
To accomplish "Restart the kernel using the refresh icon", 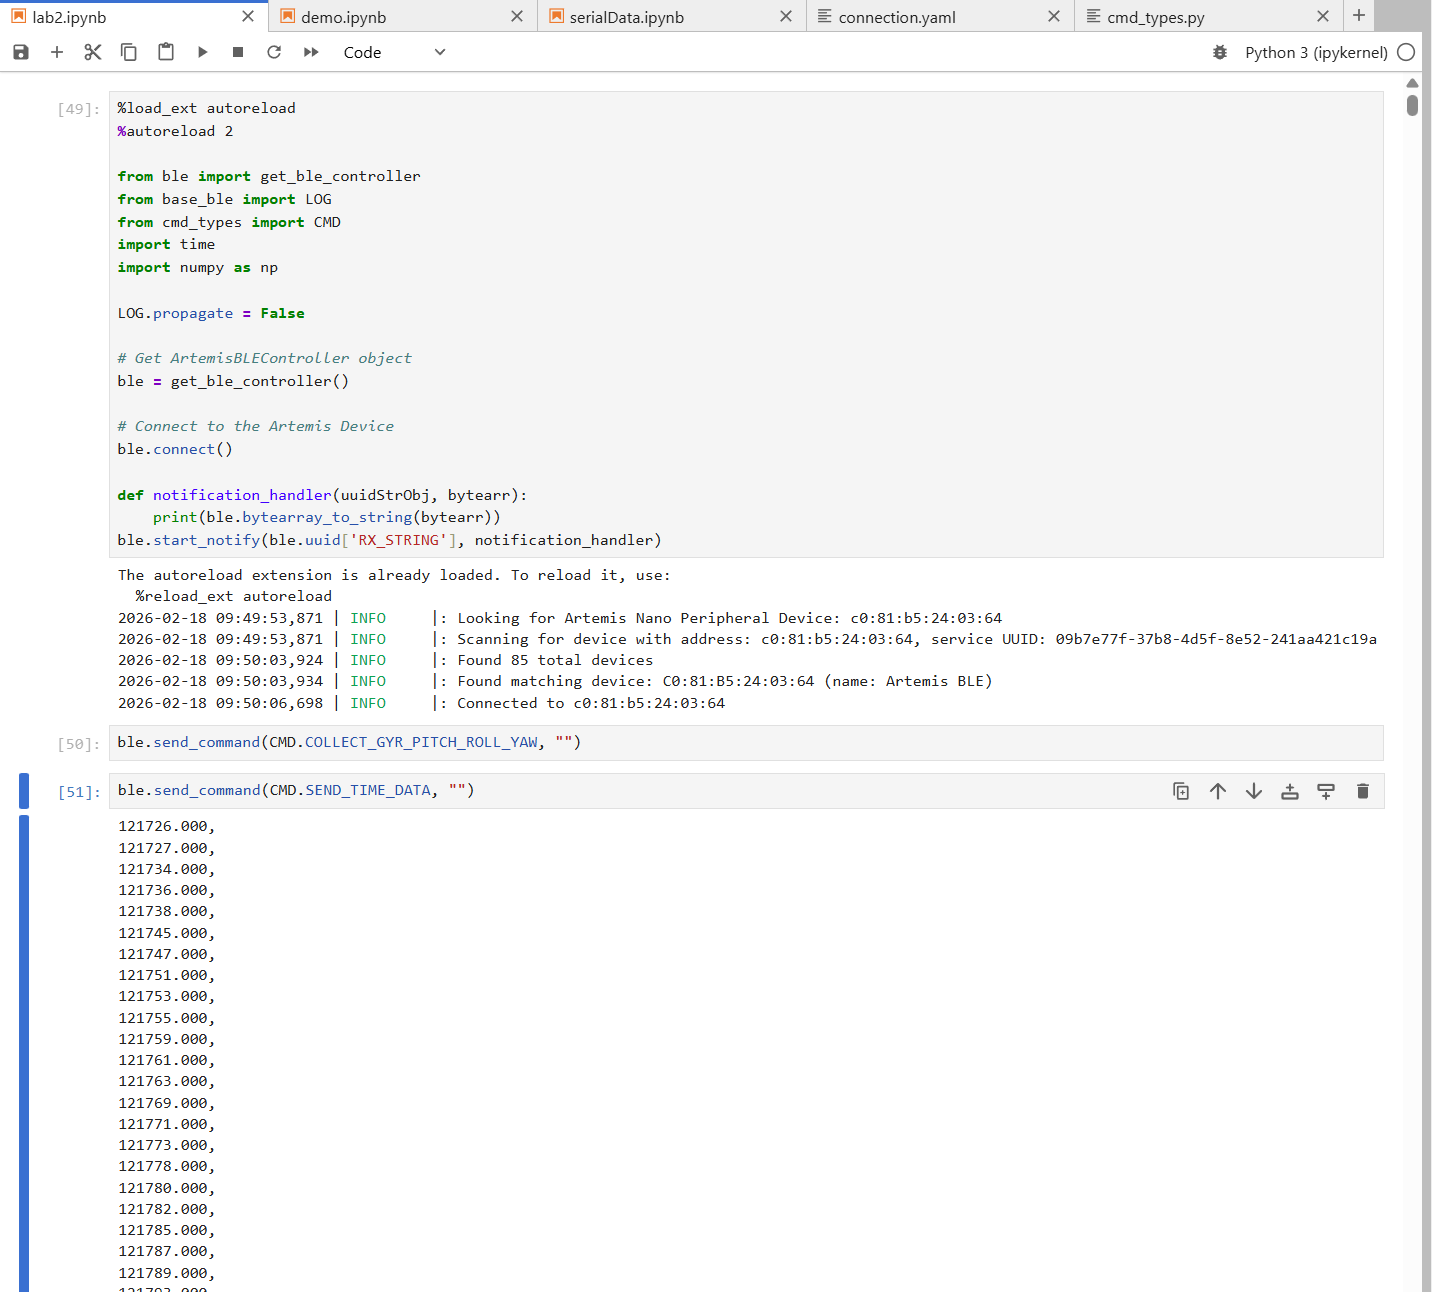I will pos(274,52).
